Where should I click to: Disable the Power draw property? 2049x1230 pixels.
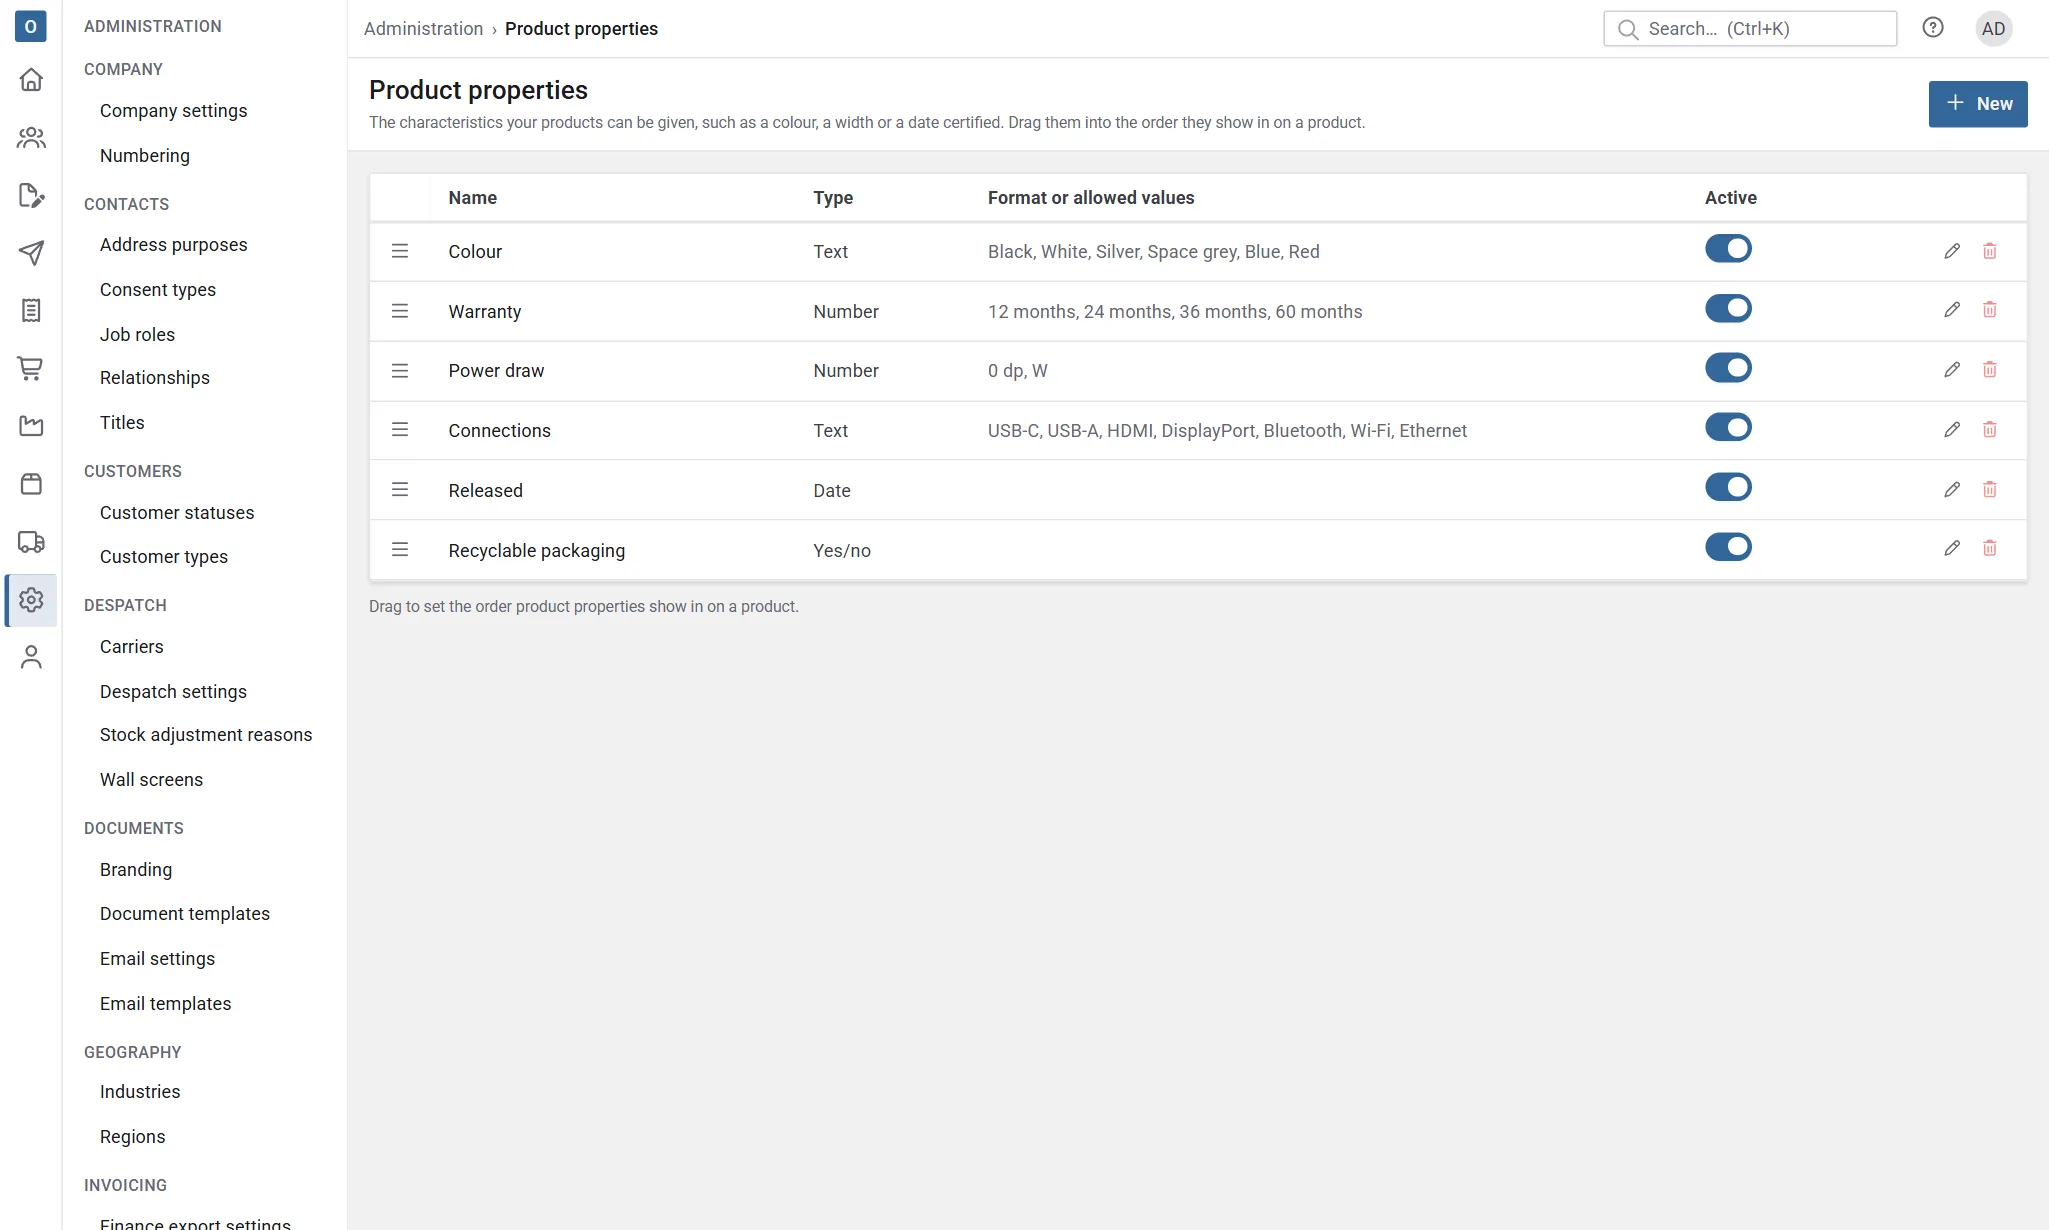1728,368
